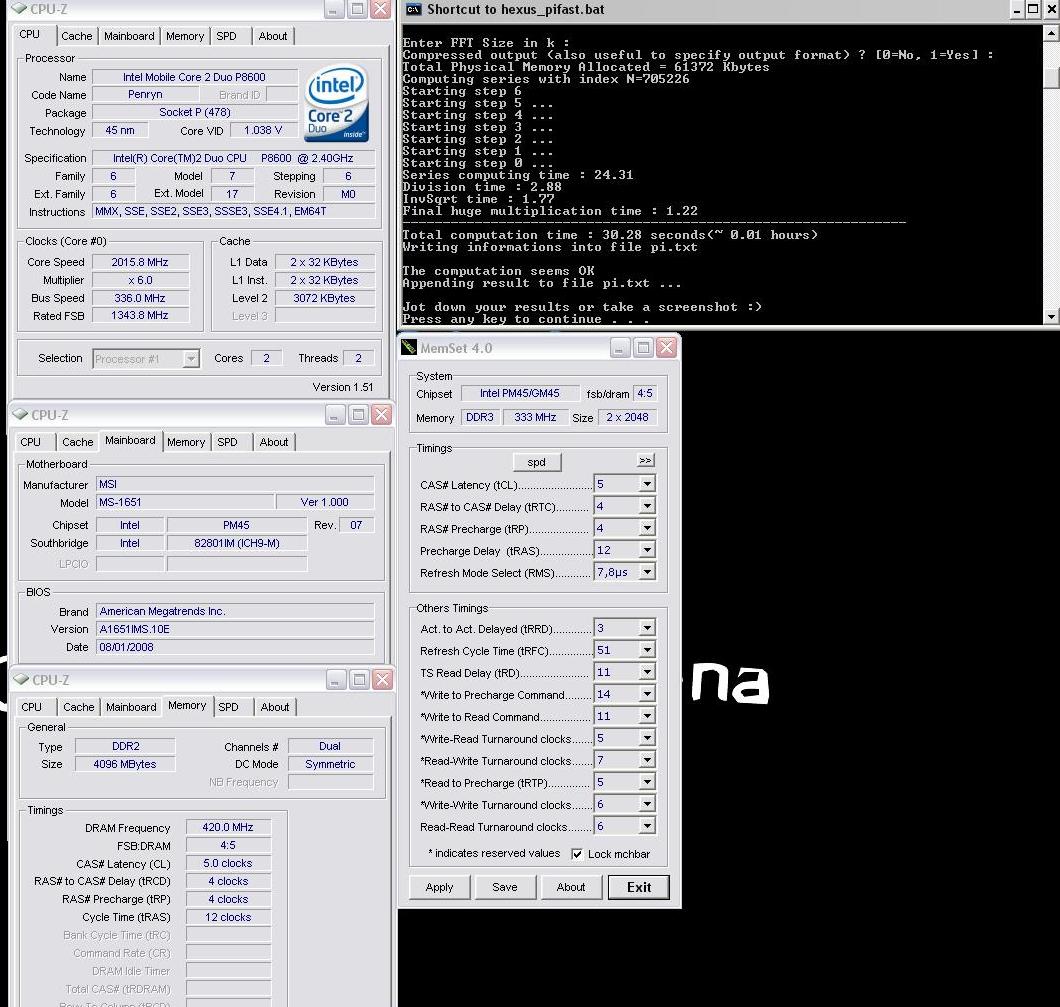
Task: Open the Write to Precharge Command dropdown
Action: 647,694
